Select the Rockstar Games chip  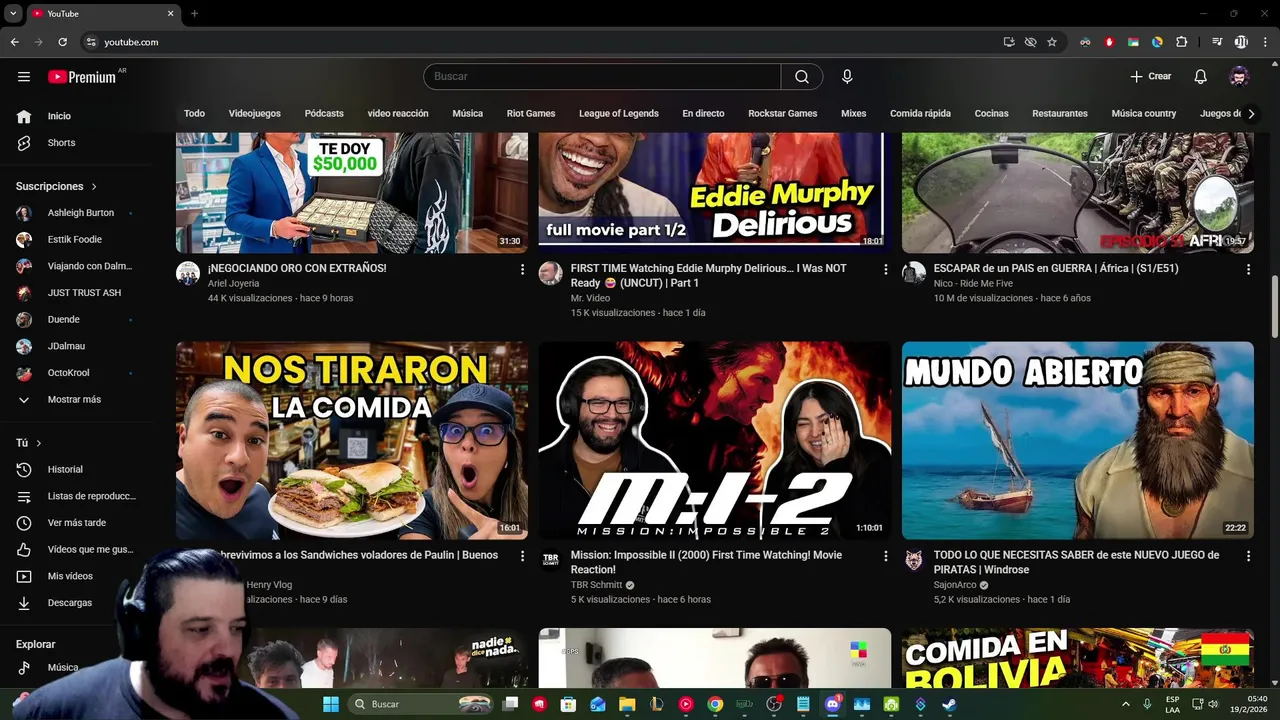pos(782,114)
